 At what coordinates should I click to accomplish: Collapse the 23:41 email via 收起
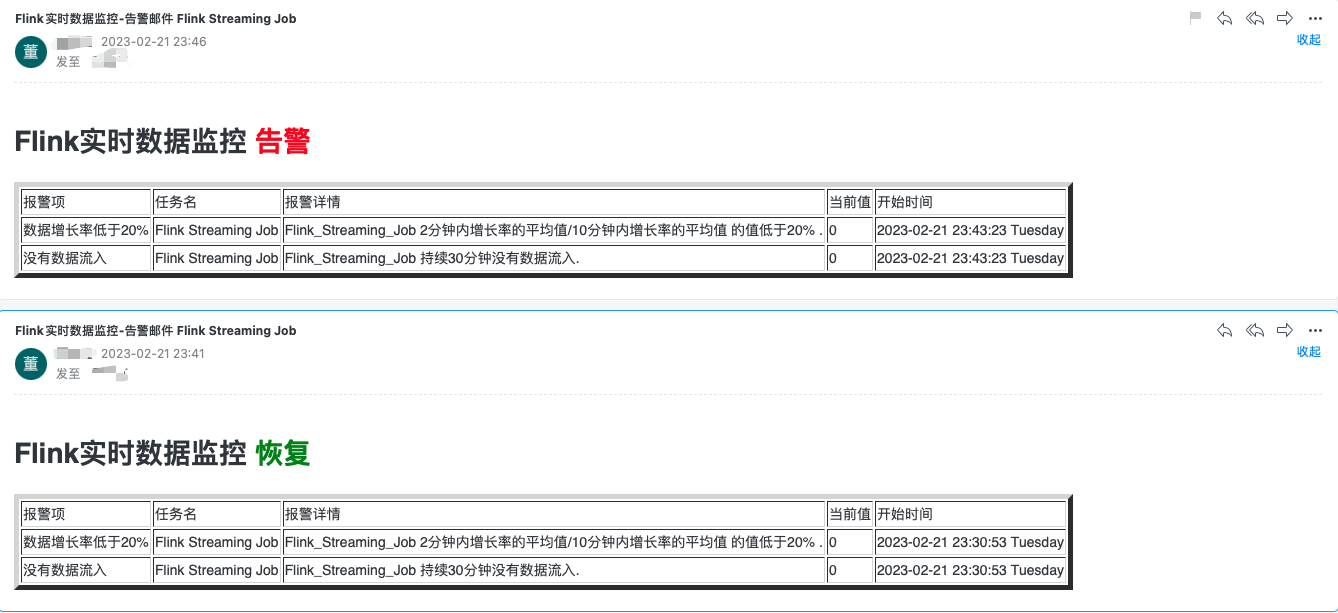point(1309,352)
